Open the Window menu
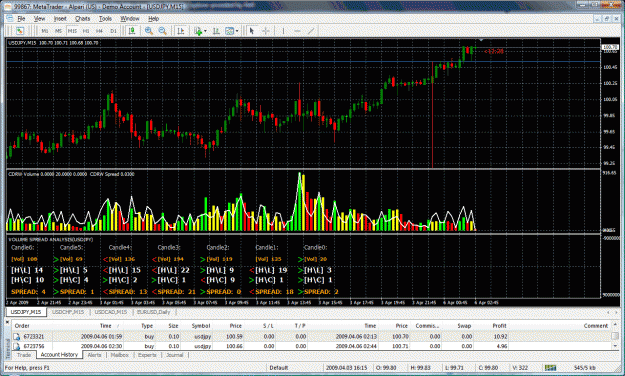 (130, 19)
